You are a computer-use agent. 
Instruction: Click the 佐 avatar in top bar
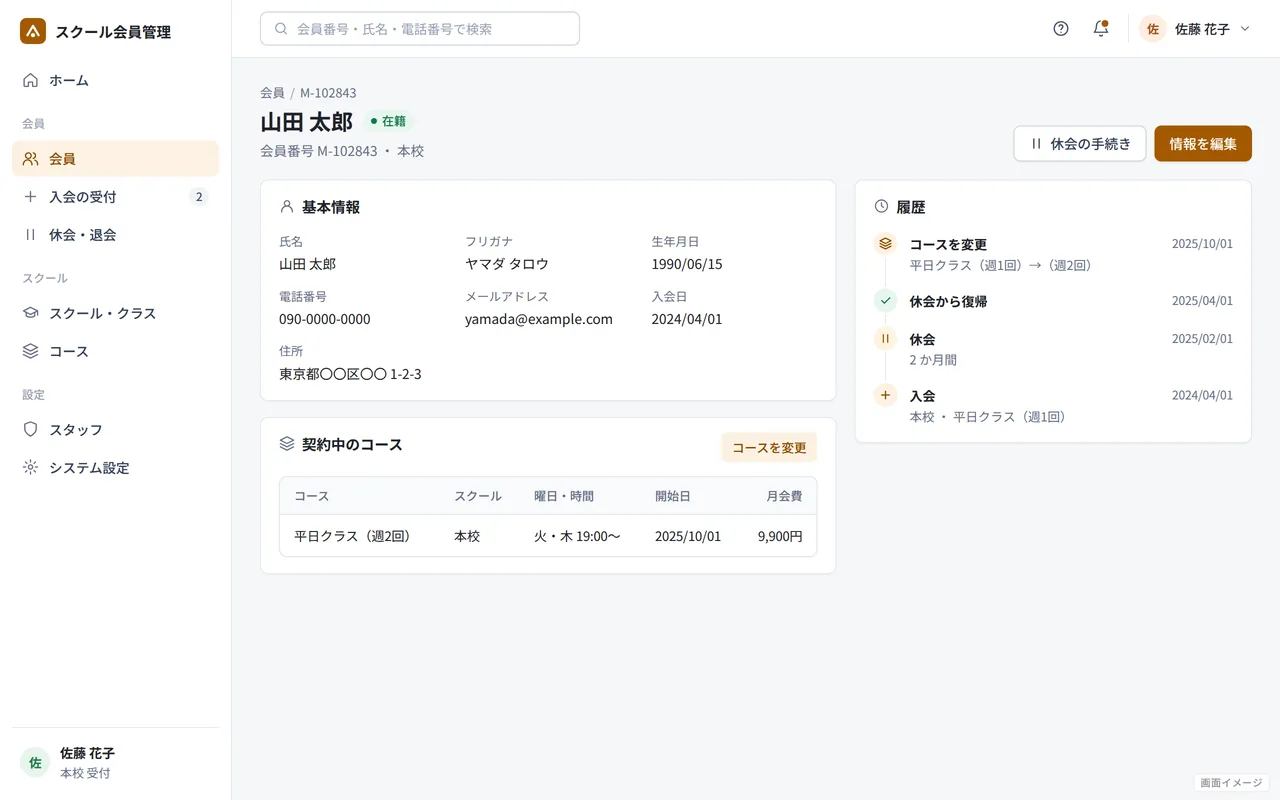[1153, 29]
